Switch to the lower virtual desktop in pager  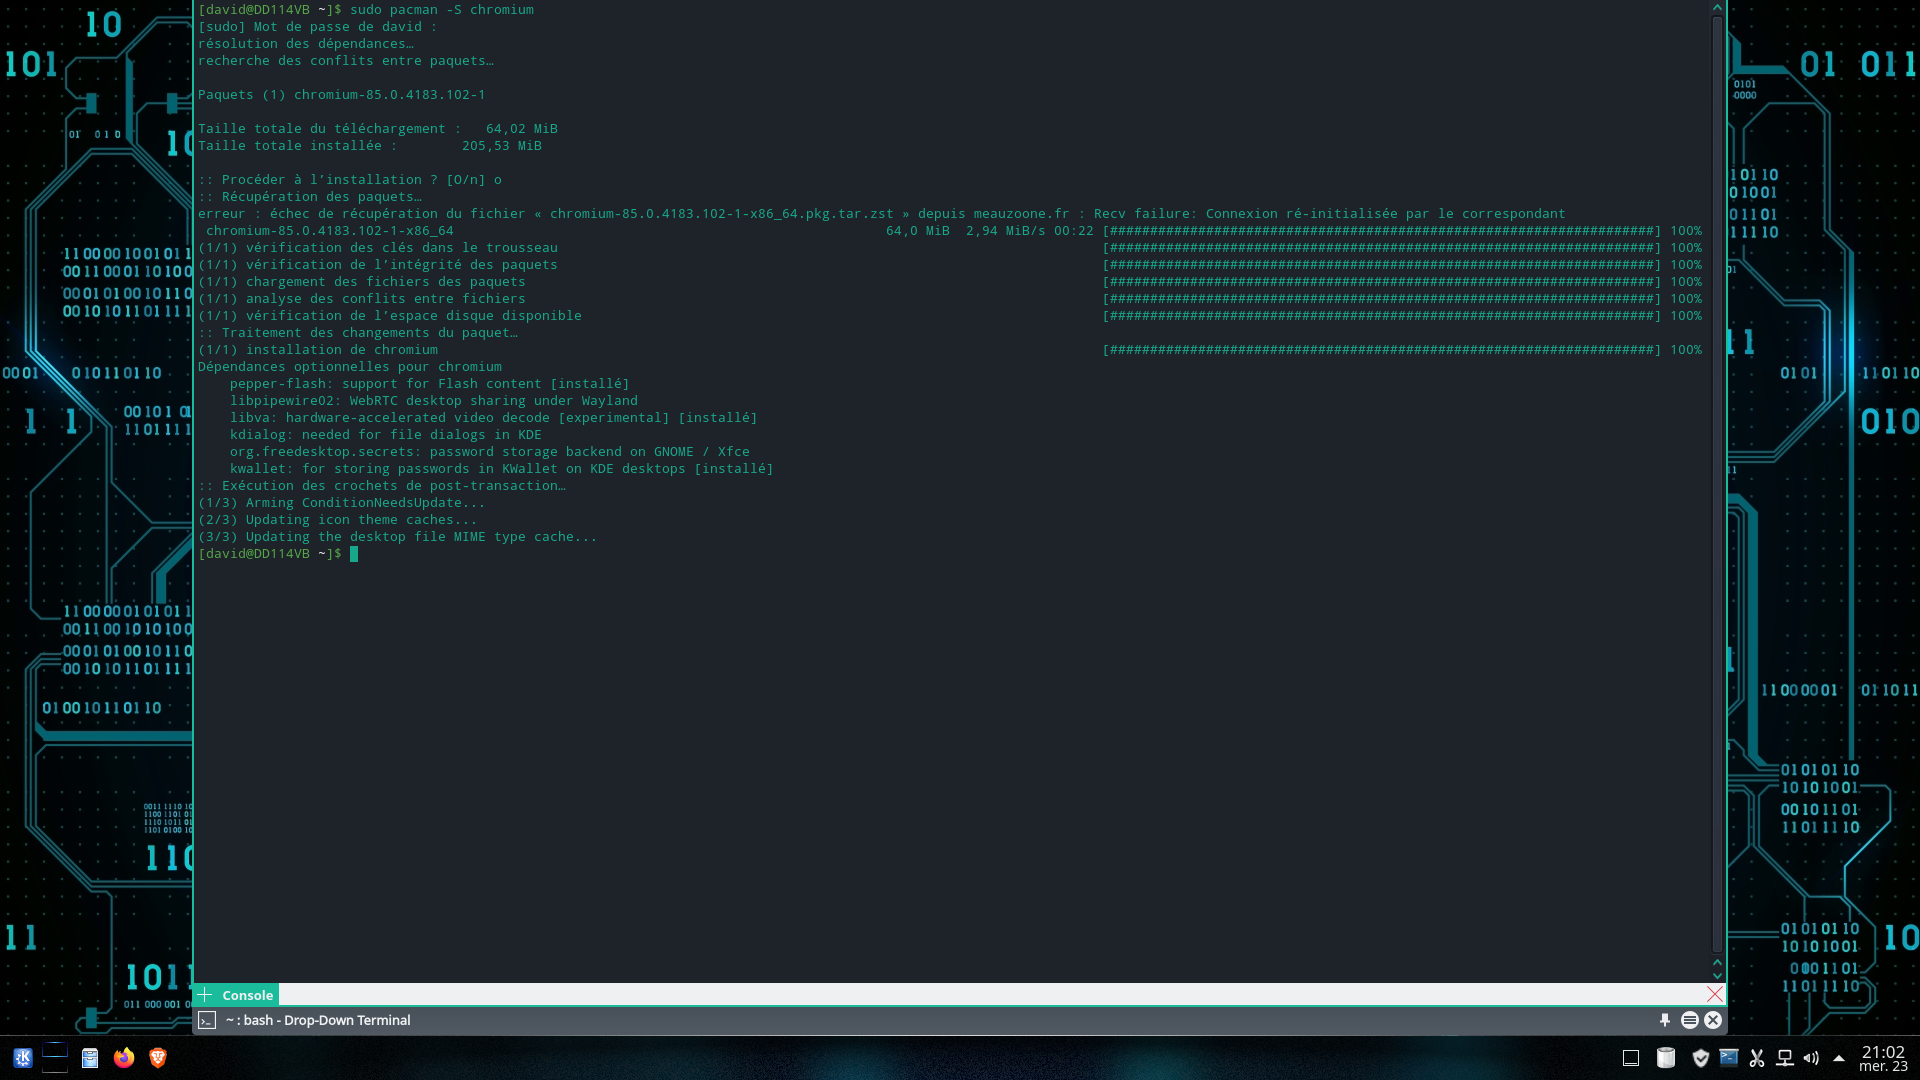55,1066
